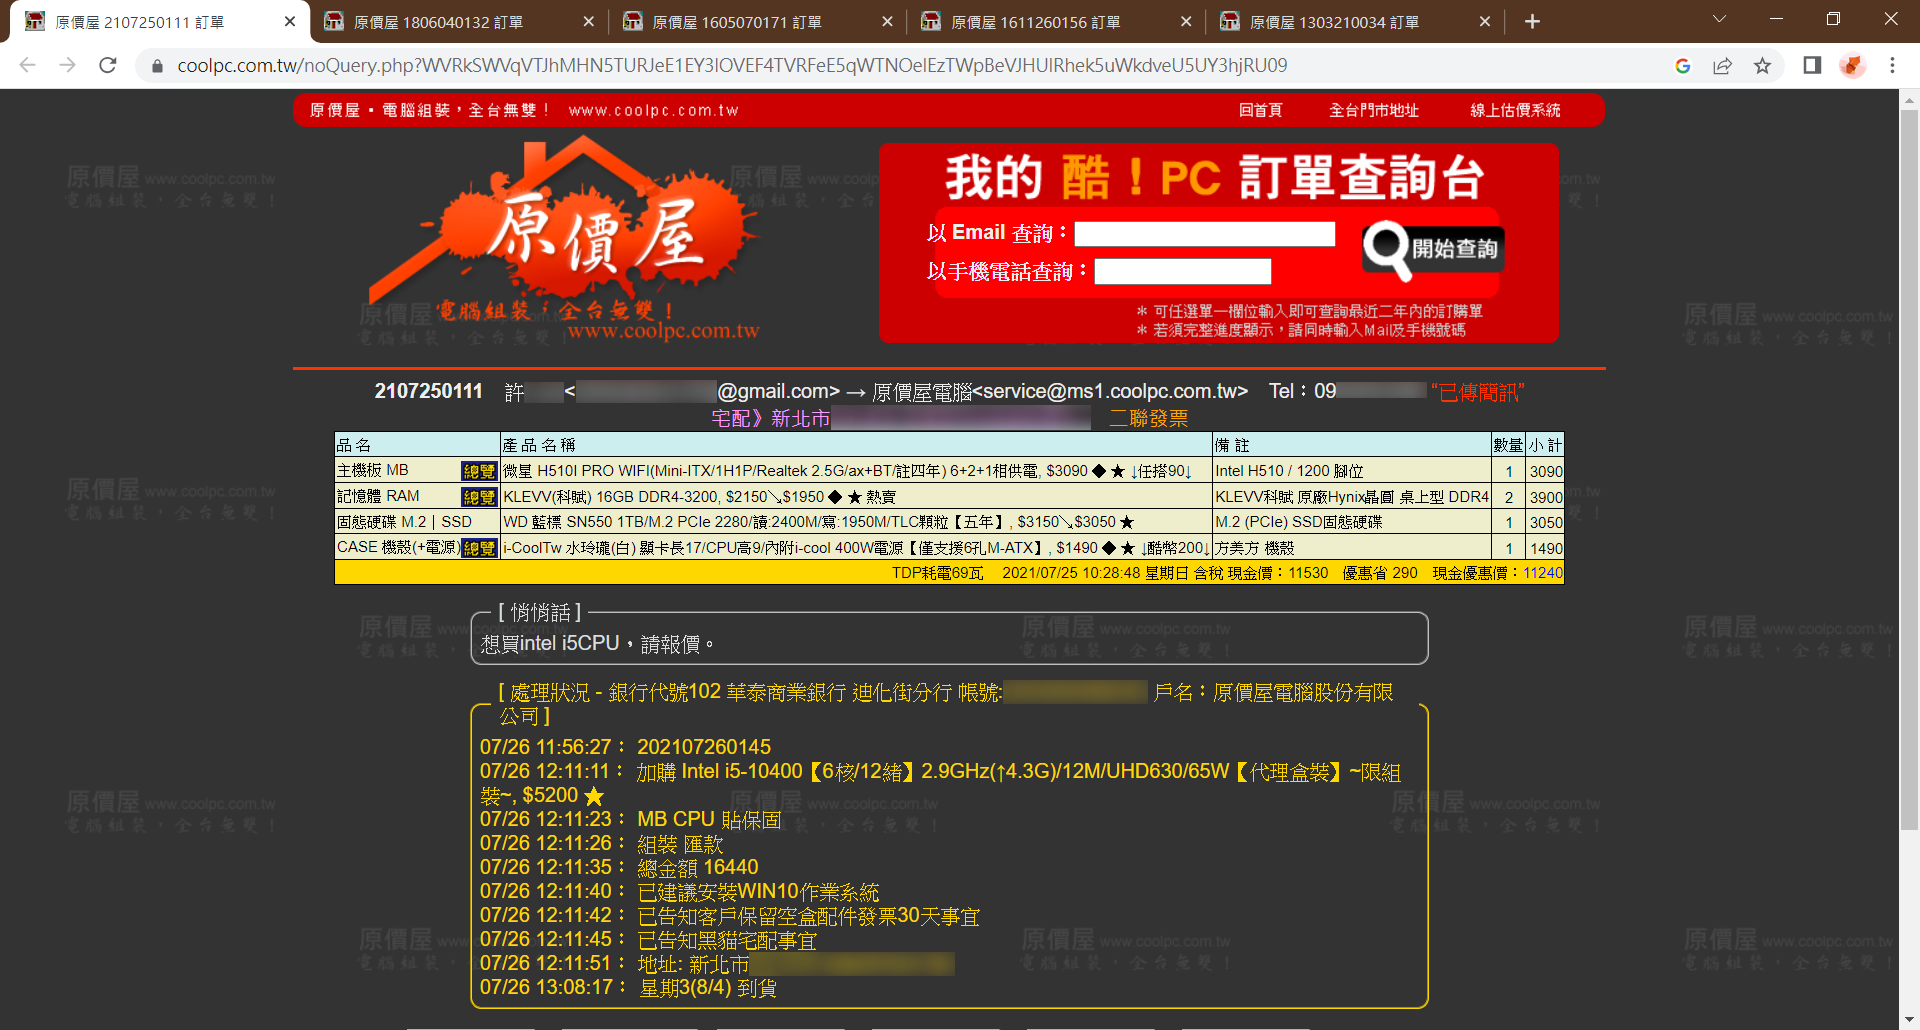The width and height of the screenshot is (1920, 1030).
Task: Switch to the 原價屋 1611260156 訂單 tab
Action: click(1057, 22)
